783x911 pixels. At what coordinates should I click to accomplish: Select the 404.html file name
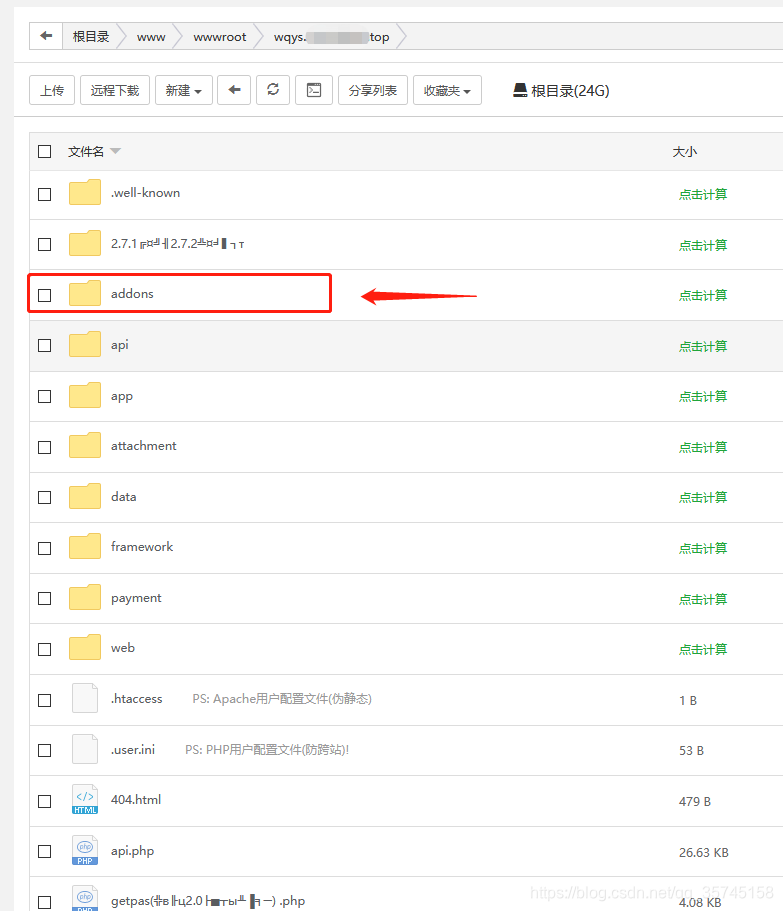[x=136, y=799]
